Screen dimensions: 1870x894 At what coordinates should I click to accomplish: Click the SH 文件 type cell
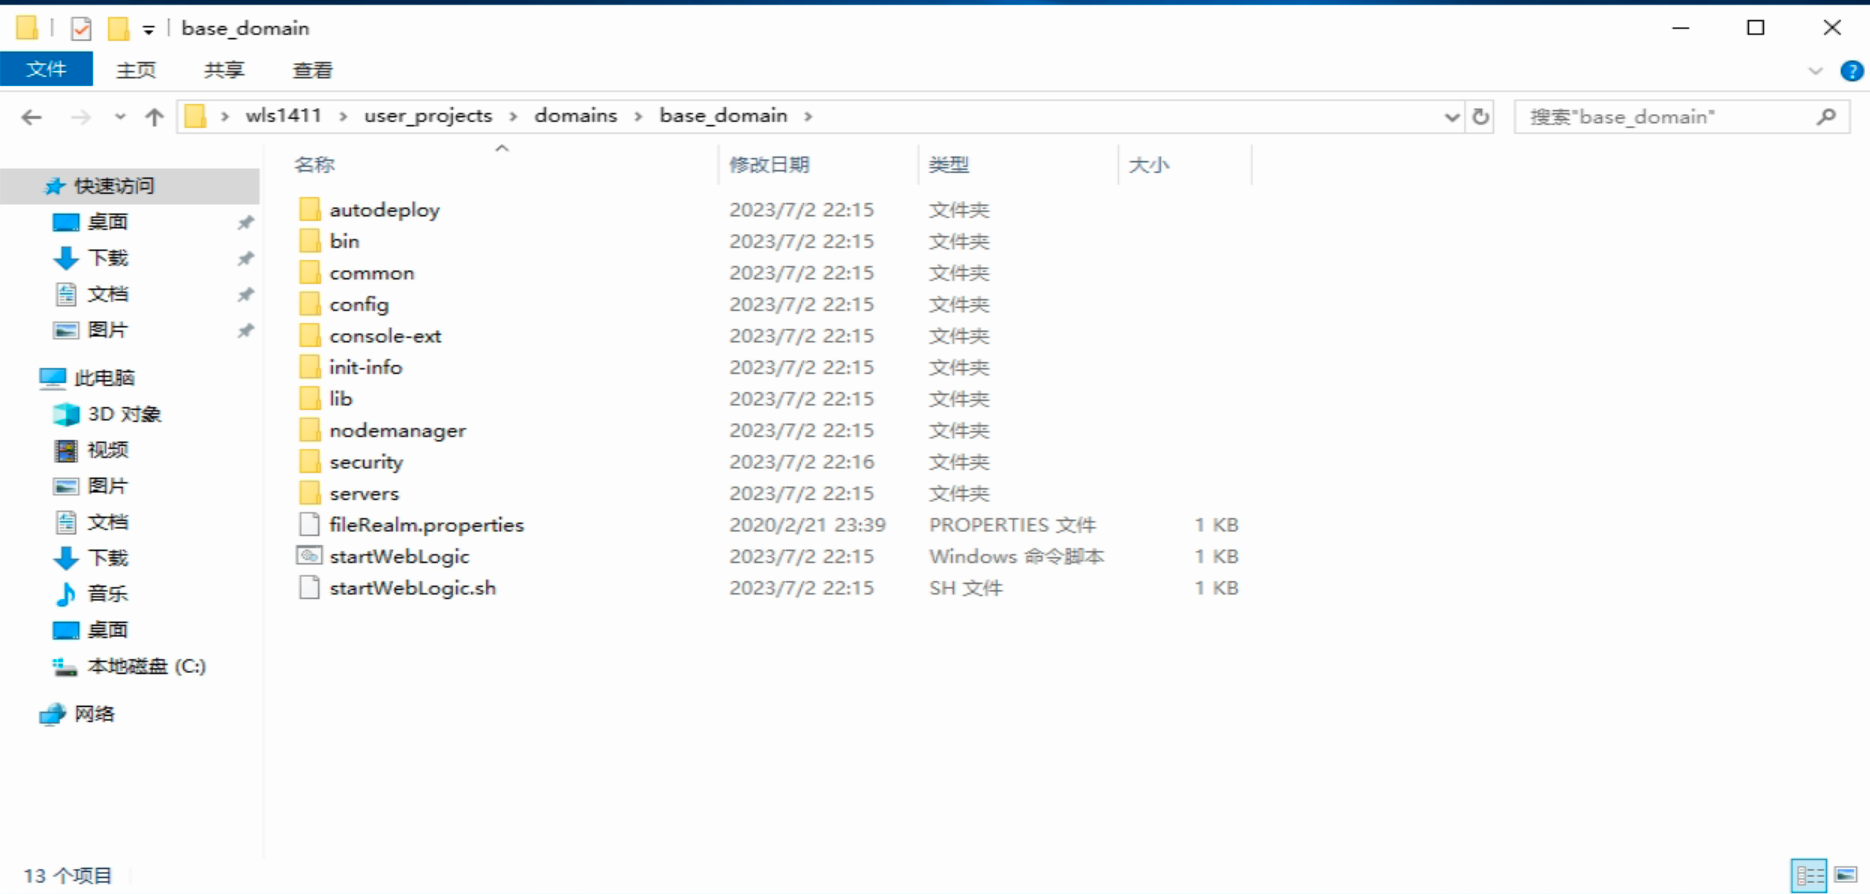point(965,587)
